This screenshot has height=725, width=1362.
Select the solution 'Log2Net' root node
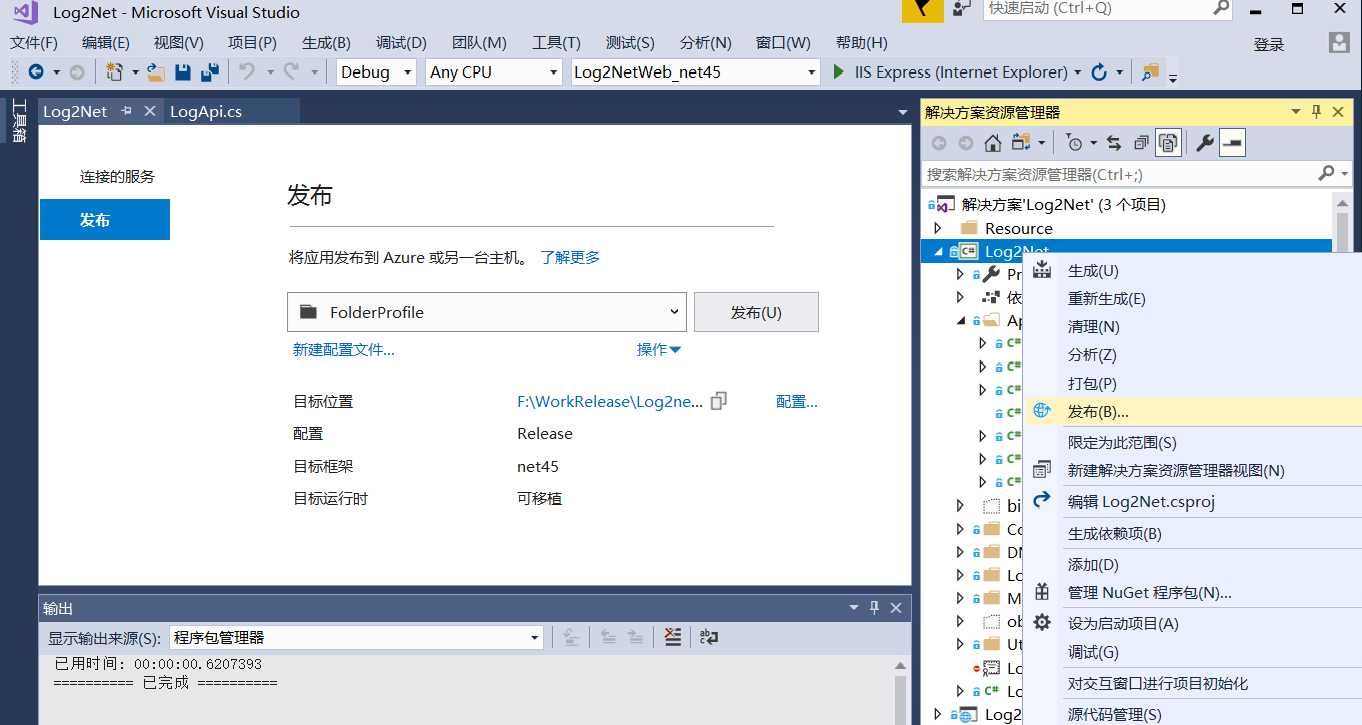click(x=1063, y=204)
